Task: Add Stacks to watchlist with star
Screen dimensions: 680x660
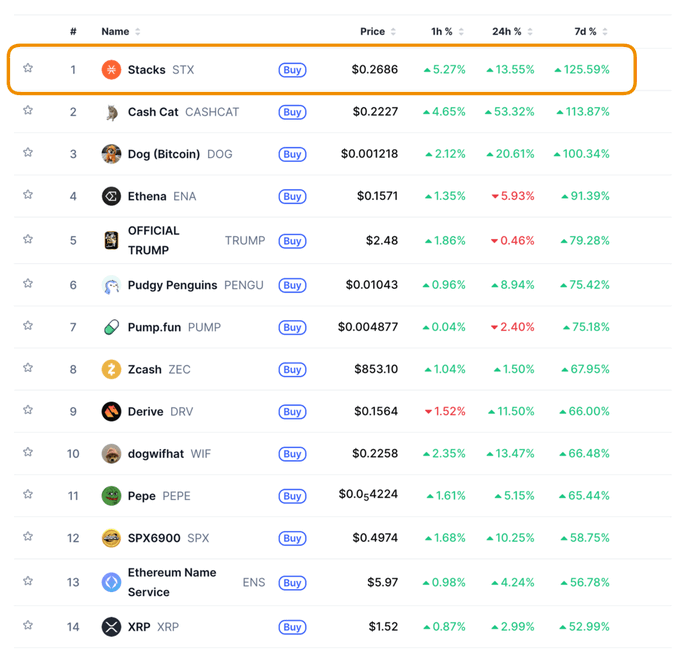Action: click(x=28, y=68)
